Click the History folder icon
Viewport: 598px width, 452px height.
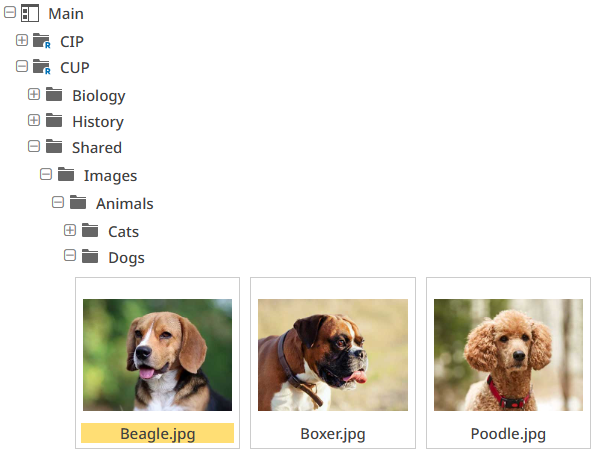[54, 120]
